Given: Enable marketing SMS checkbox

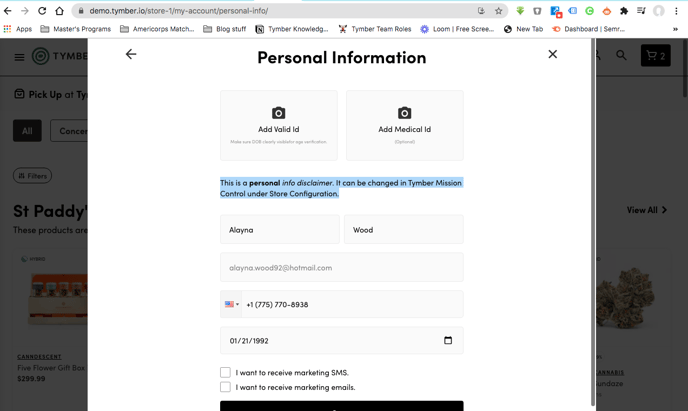Looking at the screenshot, I should click(x=225, y=372).
